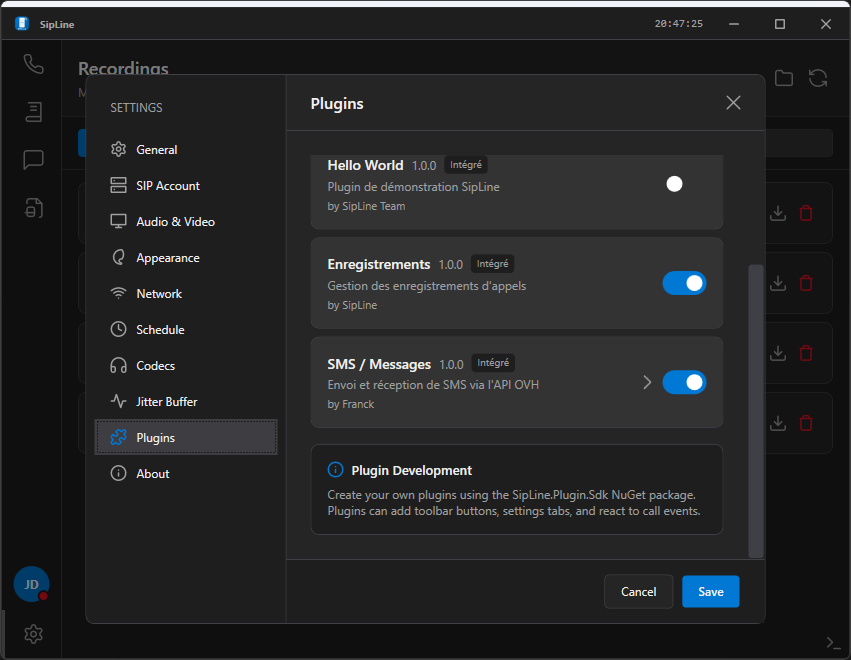This screenshot has height=660, width=851.
Task: Click the plugins list vertical scrollbar
Action: tap(756, 410)
